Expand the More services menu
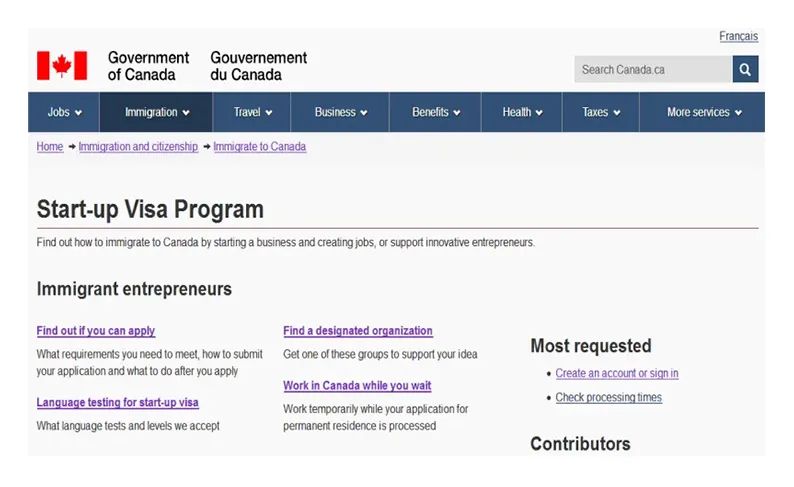794x487 pixels. pyautogui.click(x=703, y=112)
